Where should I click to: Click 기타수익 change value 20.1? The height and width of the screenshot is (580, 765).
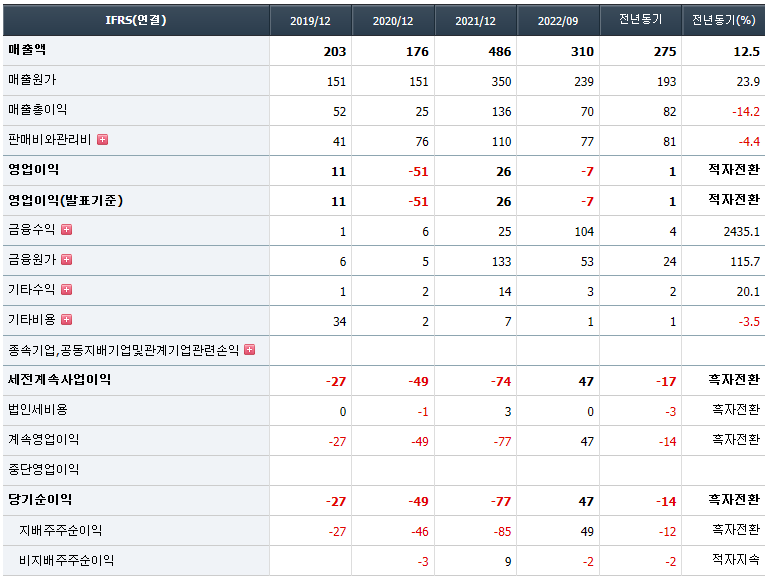(x=748, y=292)
